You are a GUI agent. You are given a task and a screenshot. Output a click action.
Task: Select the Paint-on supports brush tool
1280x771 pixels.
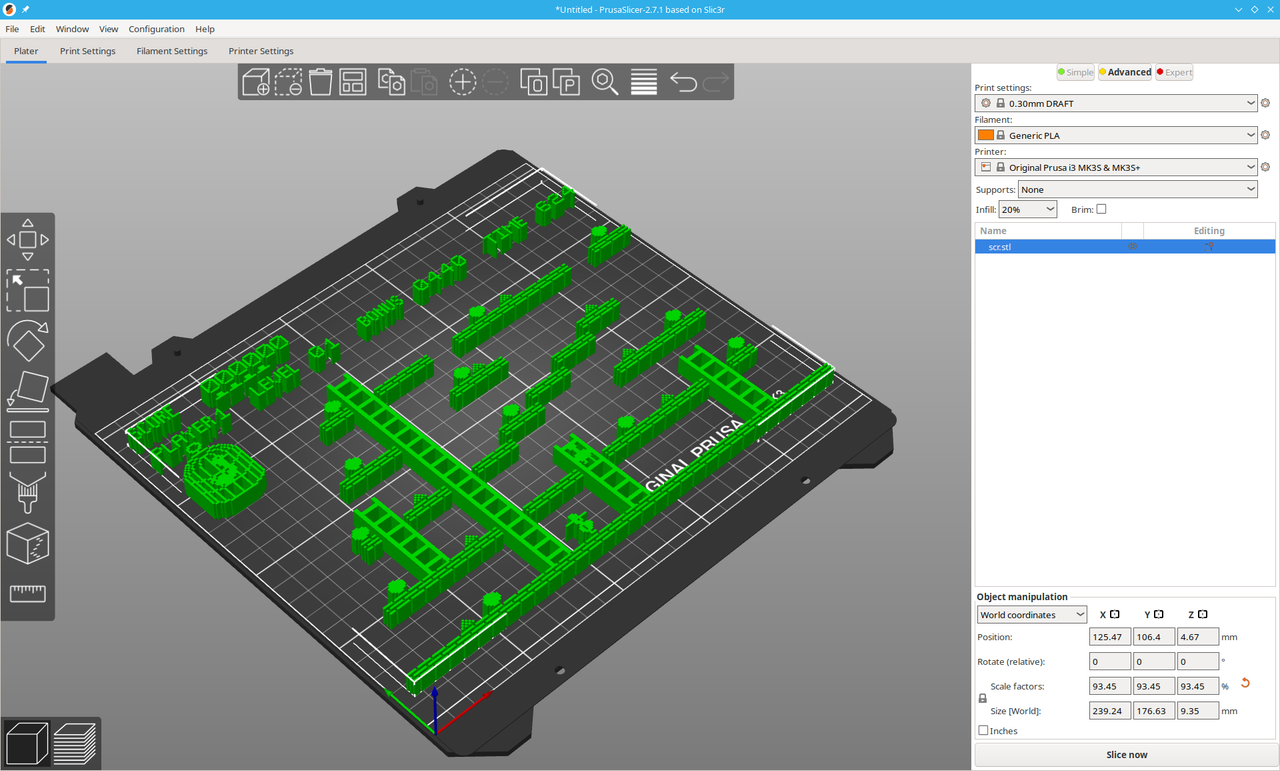pos(28,493)
